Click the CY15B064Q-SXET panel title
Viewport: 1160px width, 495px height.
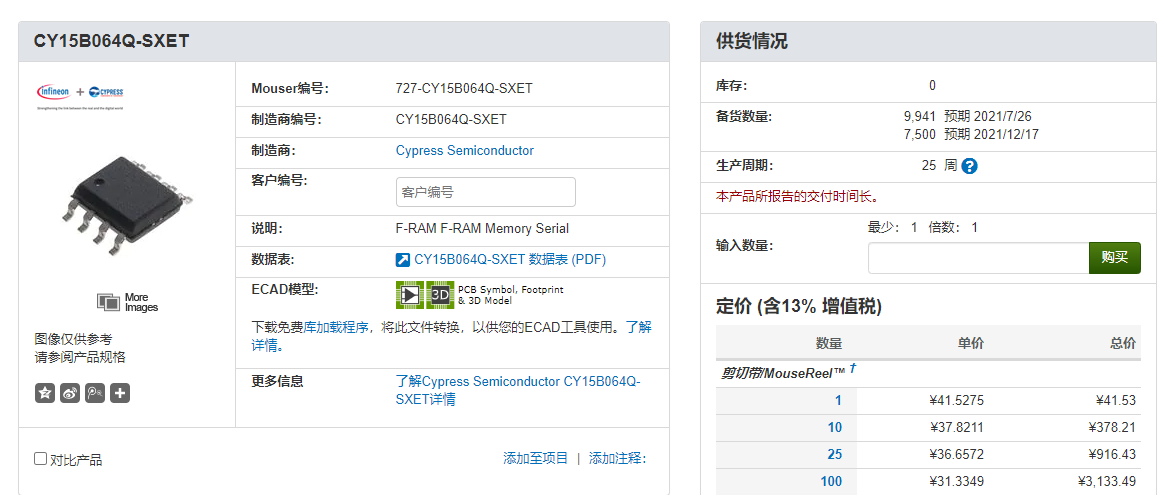click(x=111, y=41)
